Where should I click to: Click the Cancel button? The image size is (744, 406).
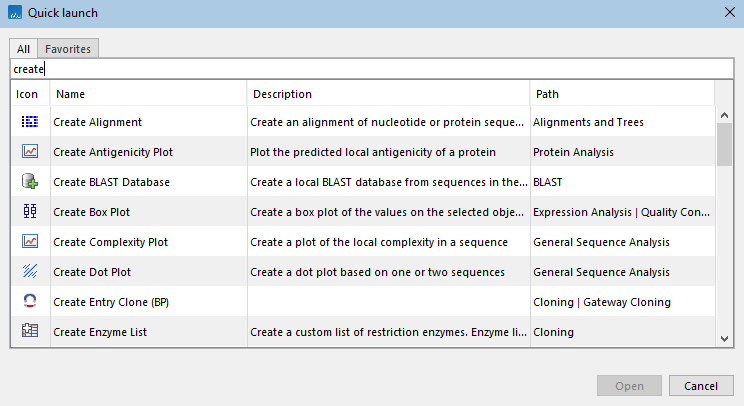tap(701, 386)
